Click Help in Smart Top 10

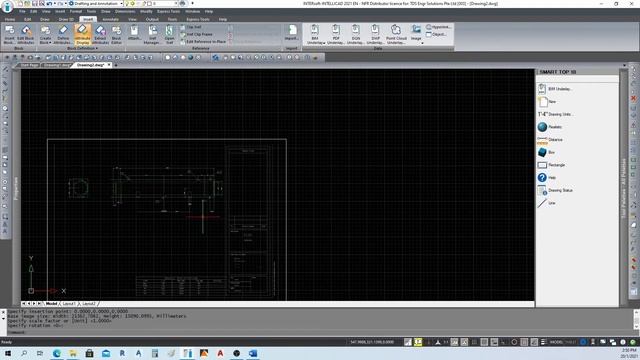547,178
